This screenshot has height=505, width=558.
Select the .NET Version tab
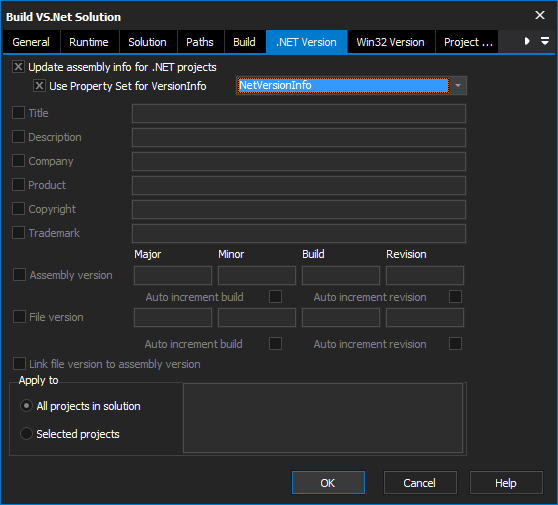(x=306, y=42)
